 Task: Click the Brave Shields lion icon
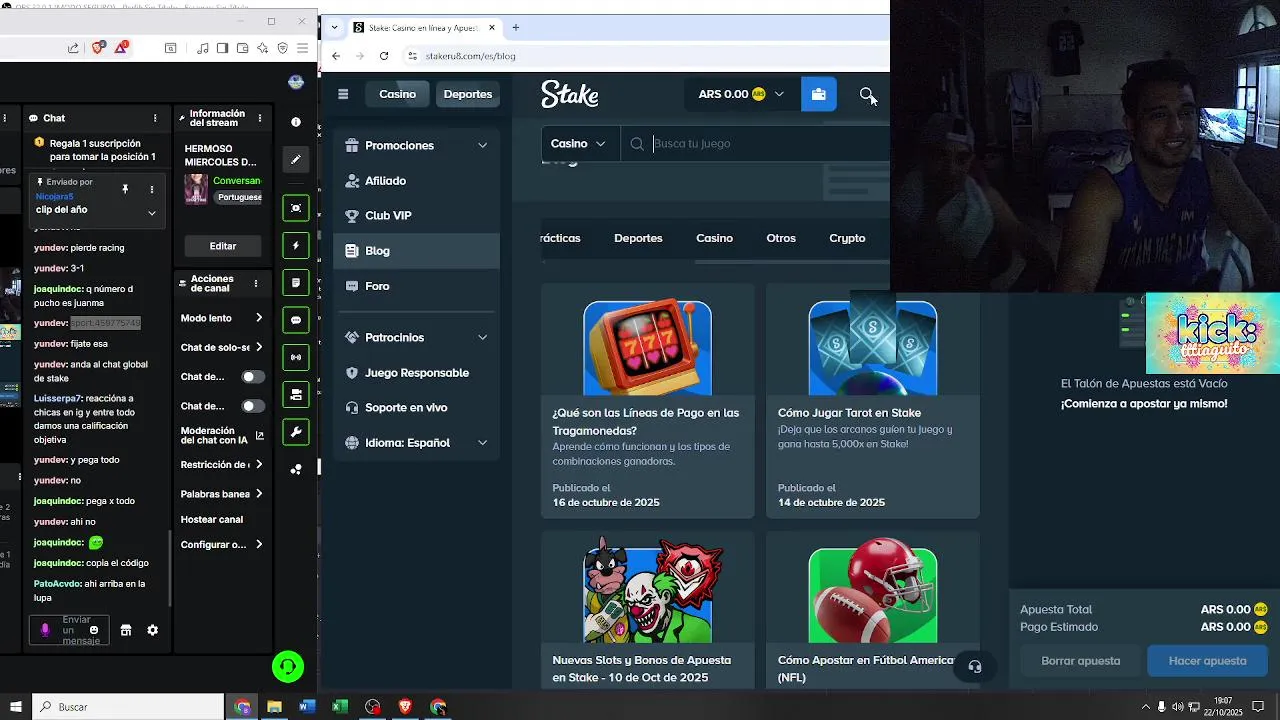pyautogui.click(x=99, y=48)
